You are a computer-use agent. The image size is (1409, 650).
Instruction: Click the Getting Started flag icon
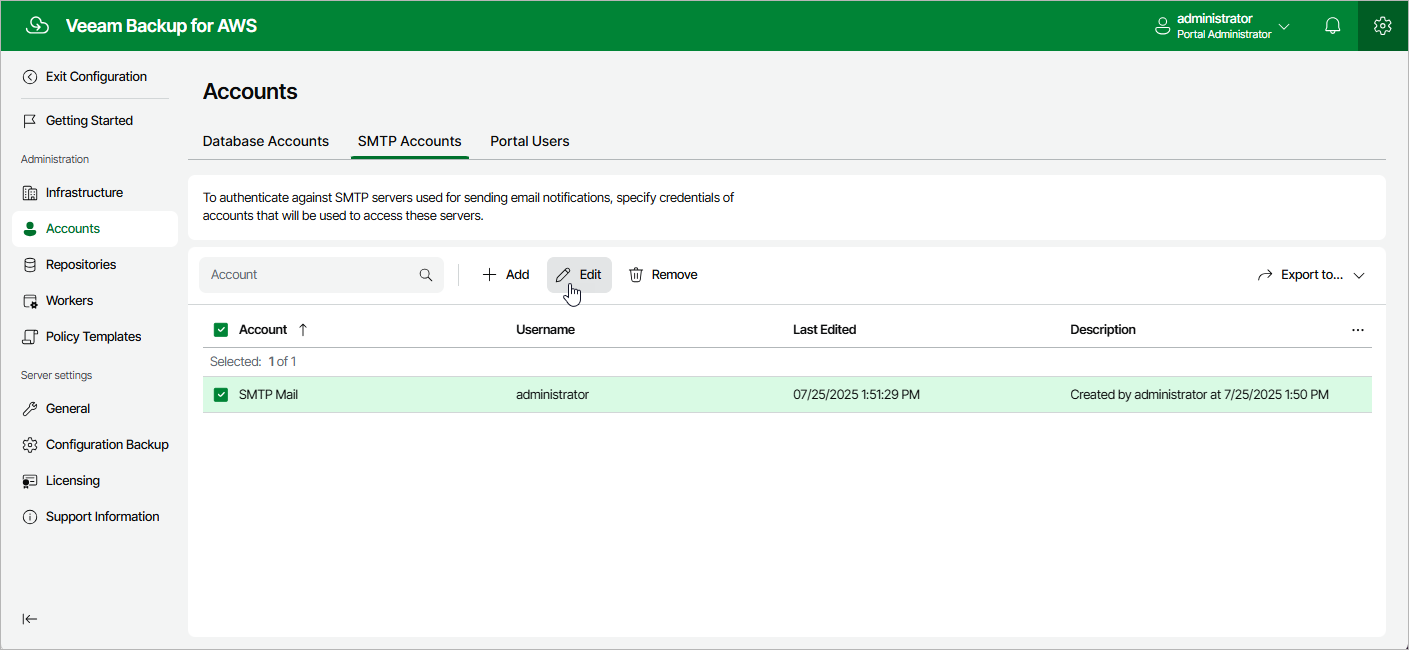tap(30, 121)
